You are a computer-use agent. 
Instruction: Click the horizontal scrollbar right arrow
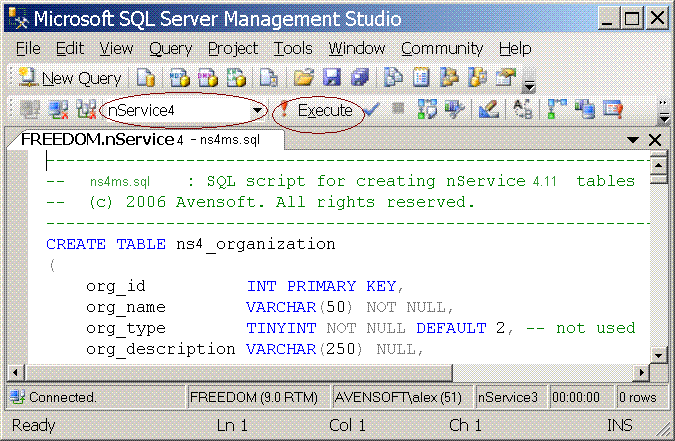coord(642,373)
